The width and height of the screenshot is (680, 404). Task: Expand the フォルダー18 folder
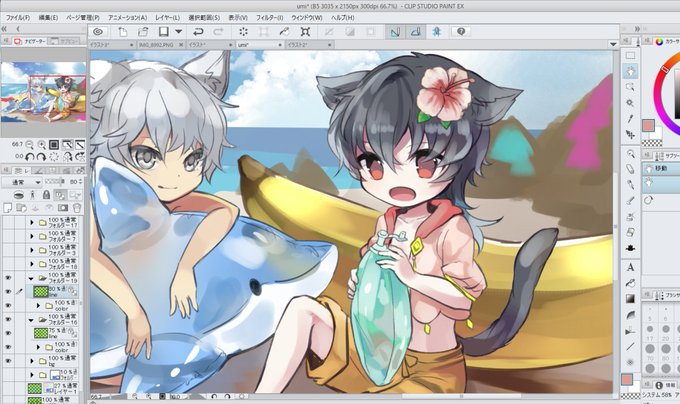tap(32, 264)
